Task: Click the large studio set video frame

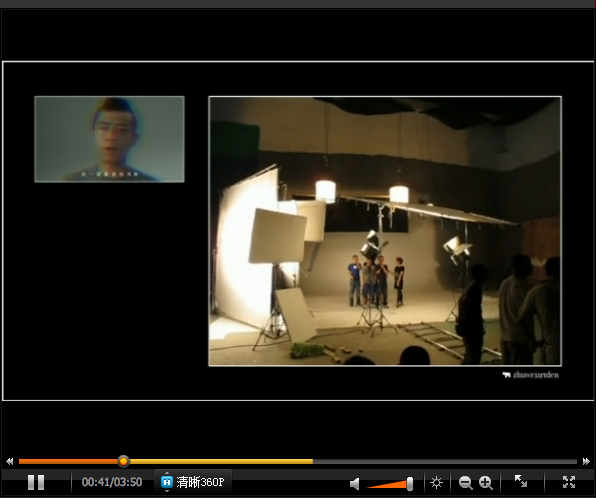Action: click(x=385, y=231)
